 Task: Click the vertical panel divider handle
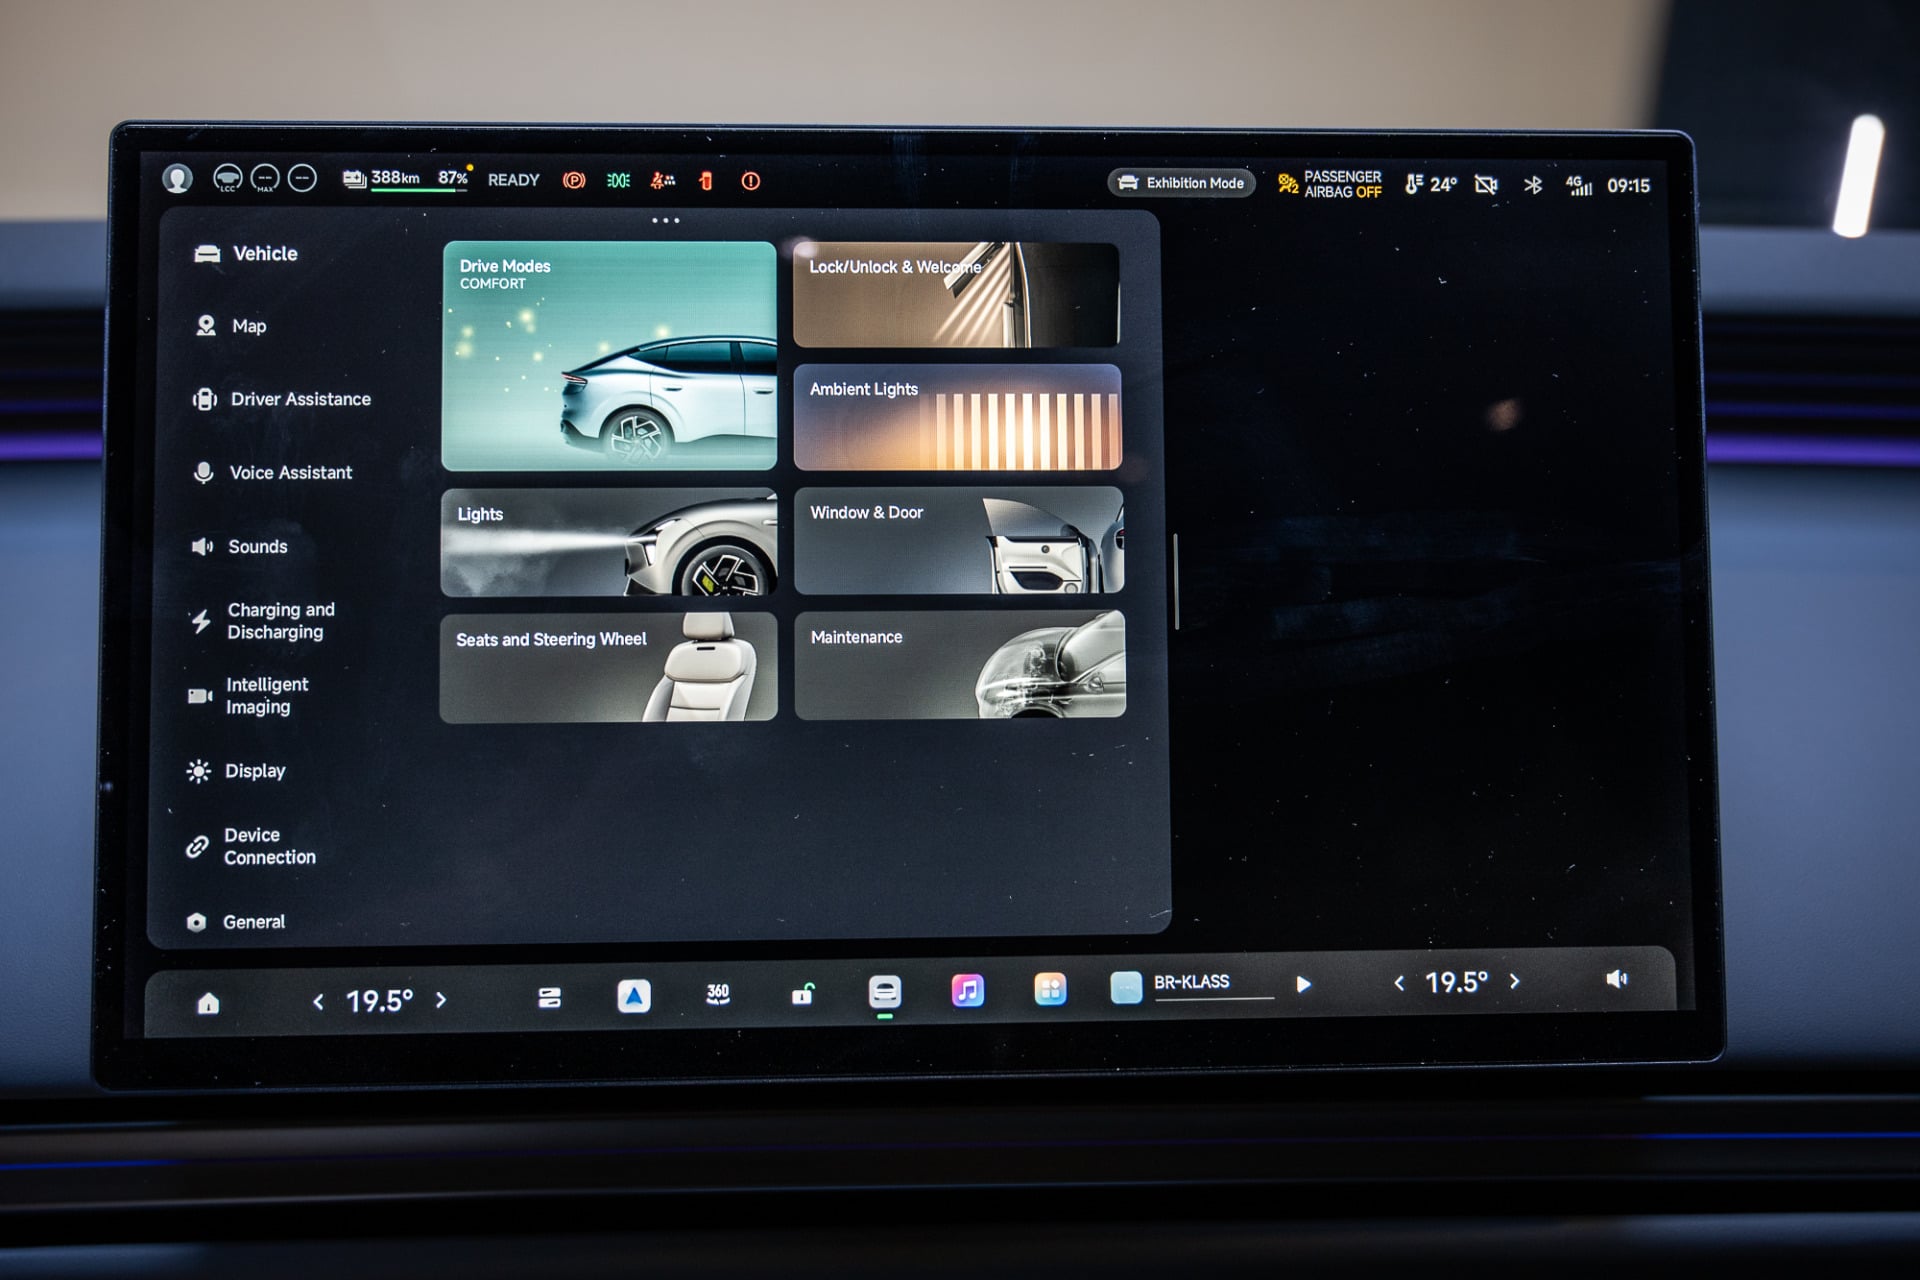1176,582
